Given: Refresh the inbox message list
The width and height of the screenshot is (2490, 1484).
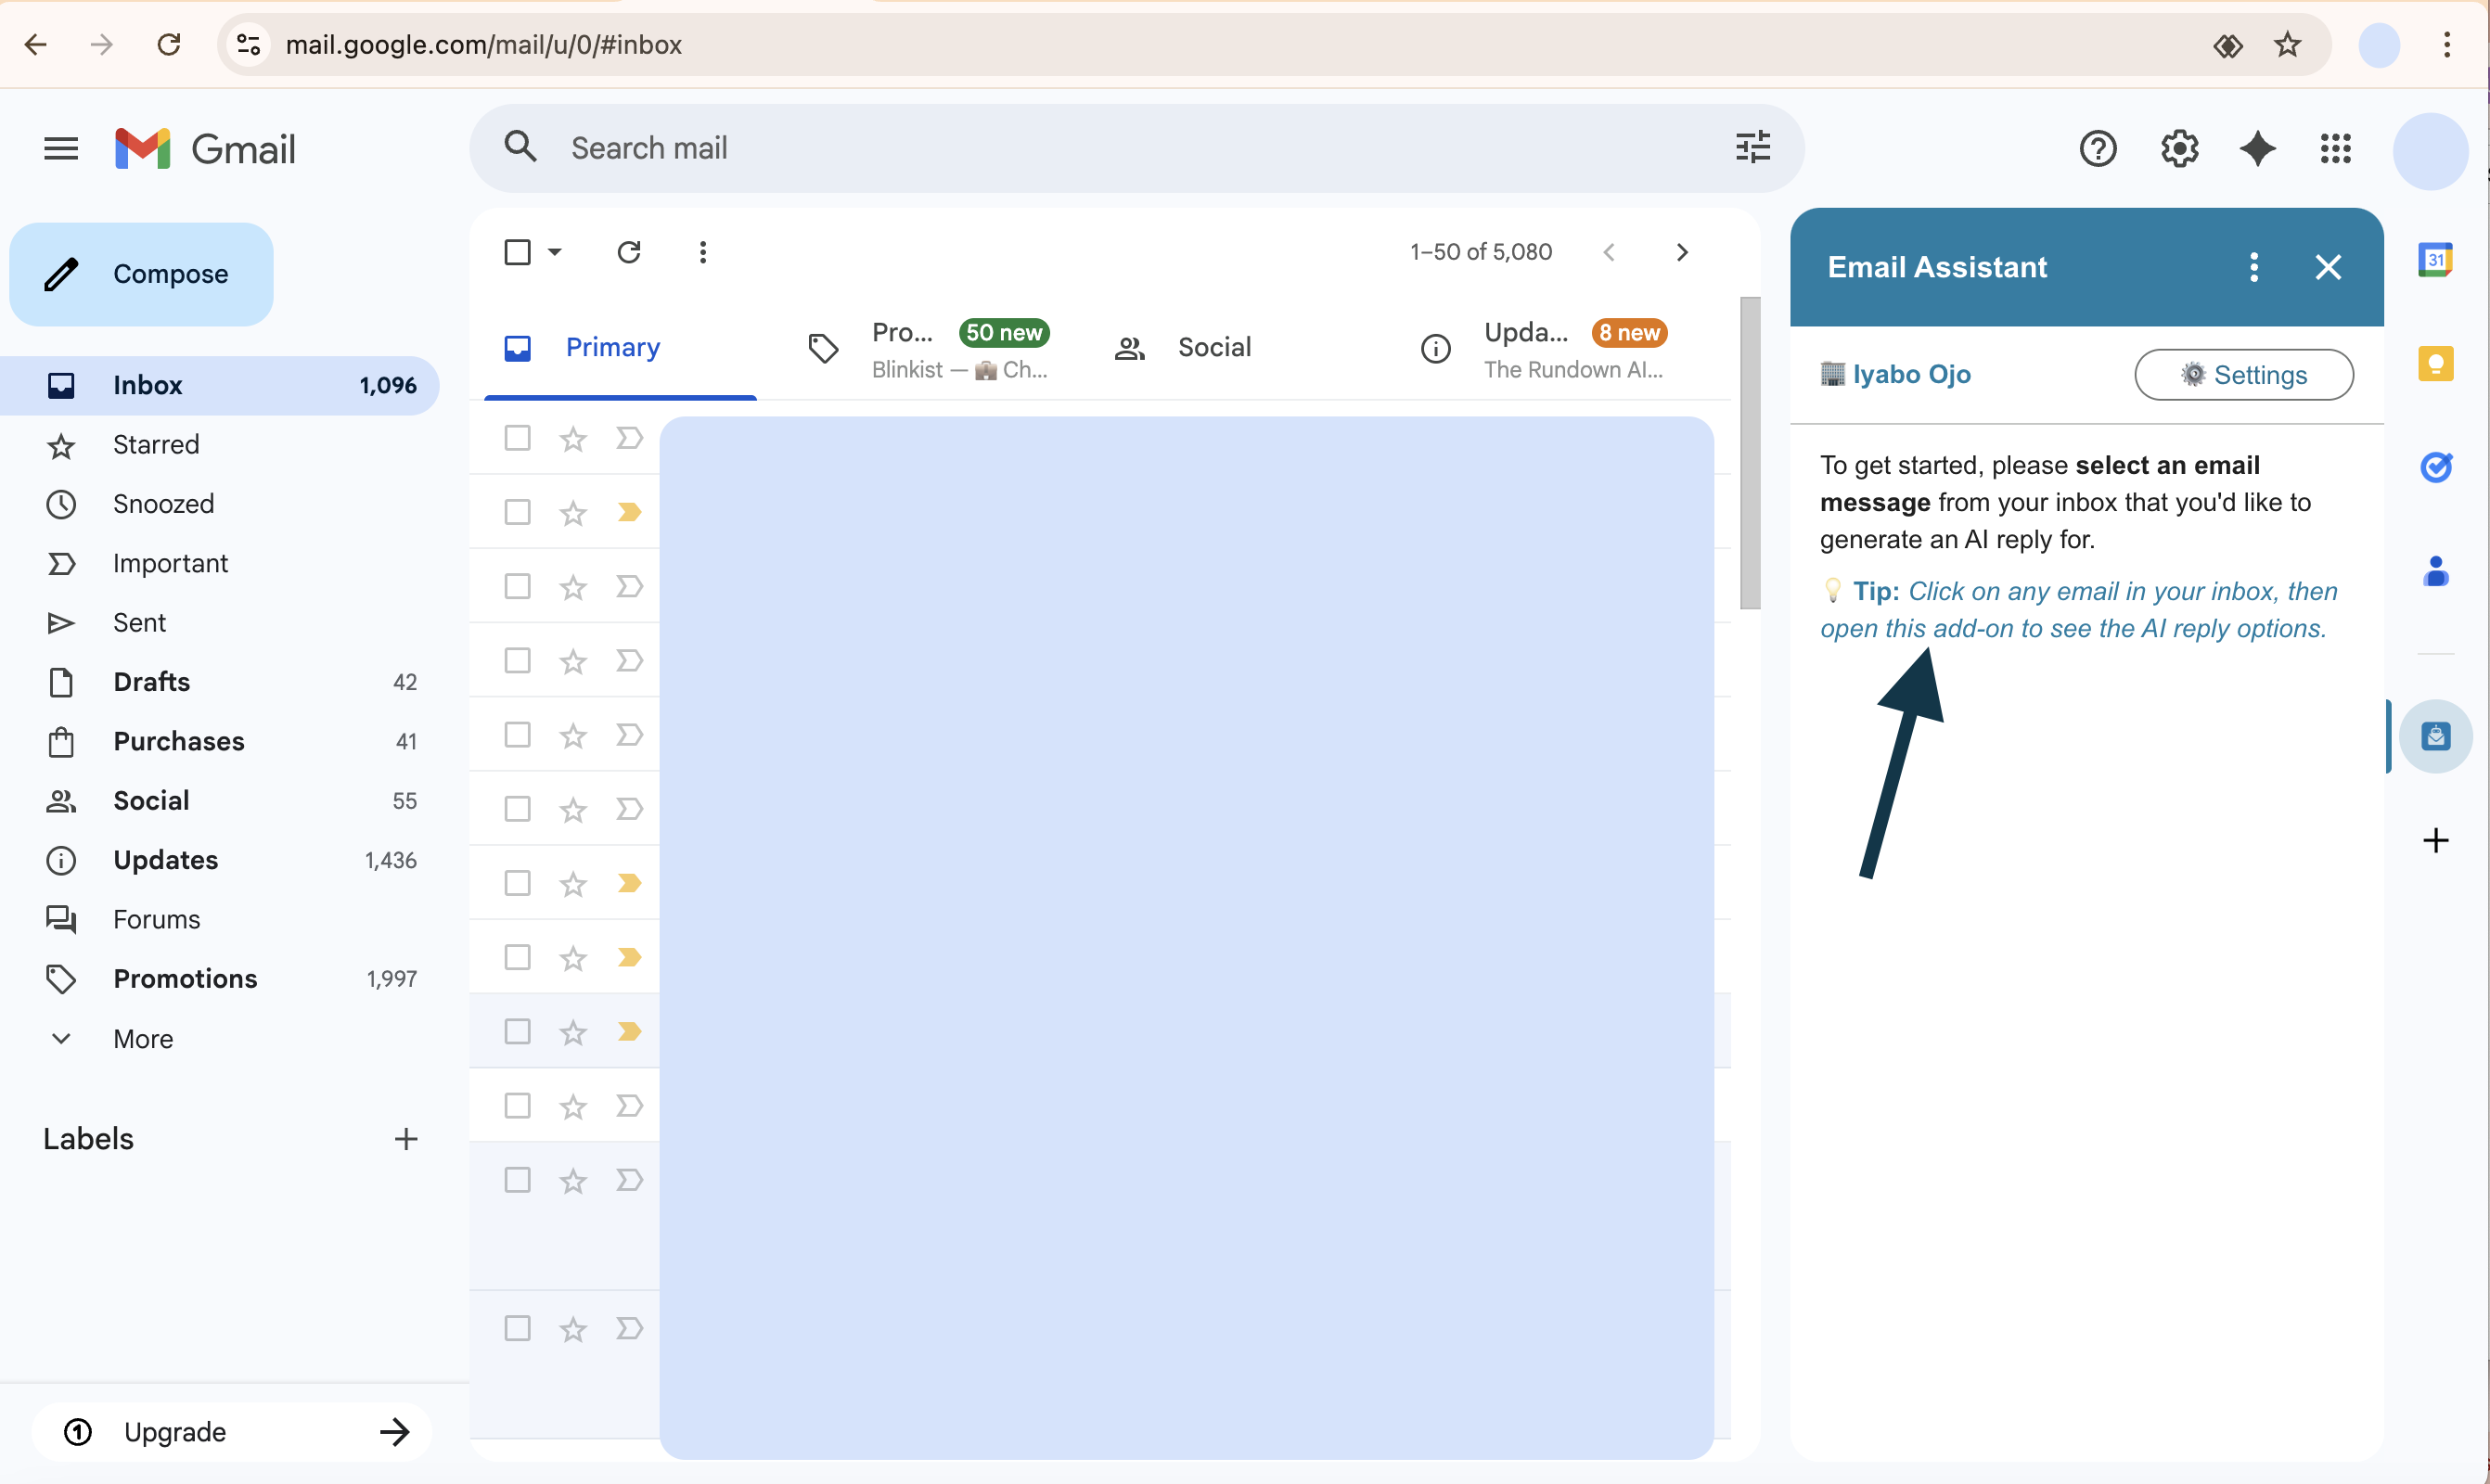Looking at the screenshot, I should click(629, 252).
